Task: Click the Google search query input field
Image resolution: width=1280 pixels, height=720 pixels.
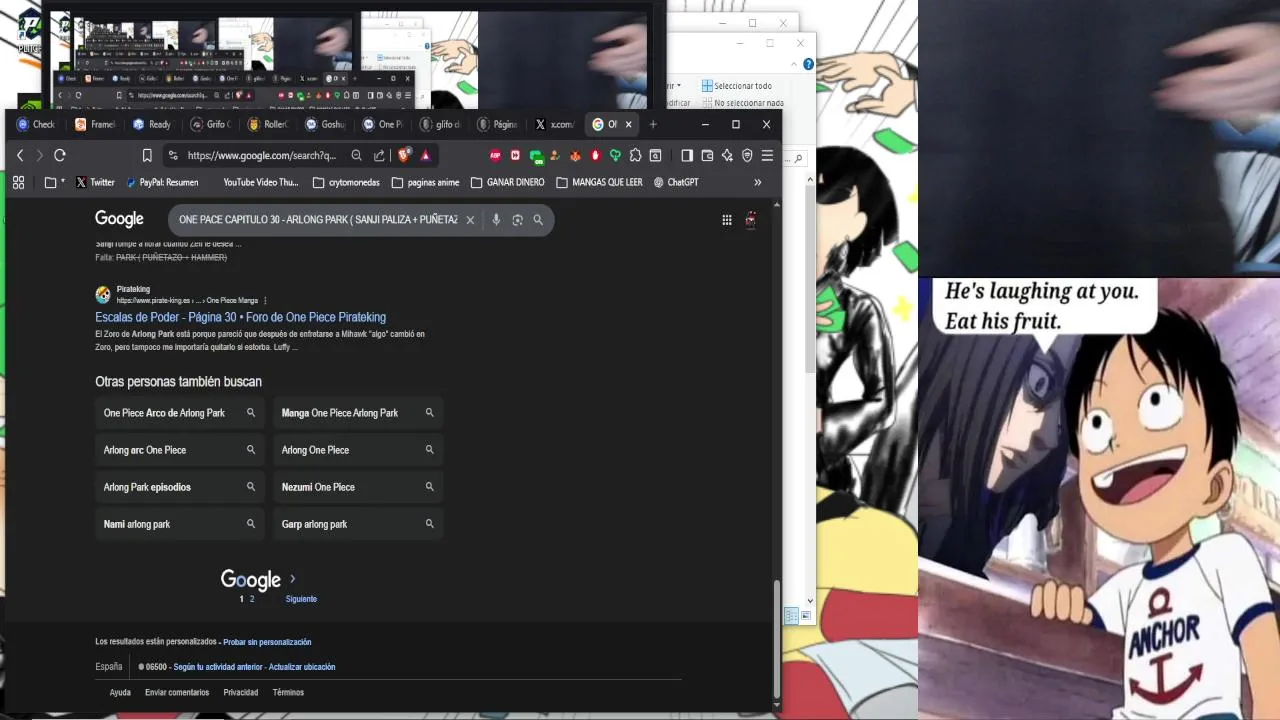Action: coord(318,220)
